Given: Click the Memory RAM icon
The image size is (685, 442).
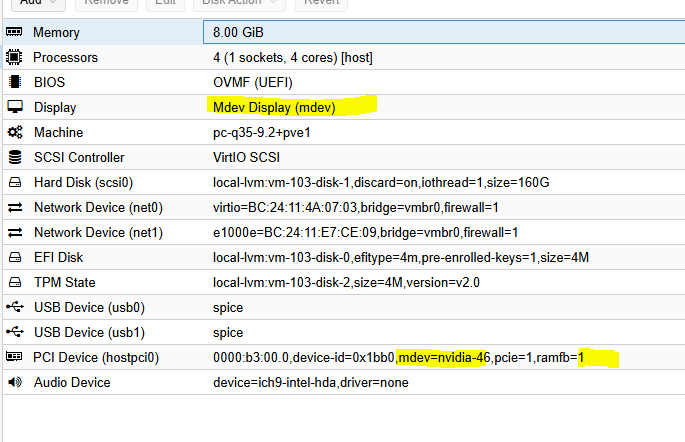Looking at the screenshot, I should tap(15, 33).
